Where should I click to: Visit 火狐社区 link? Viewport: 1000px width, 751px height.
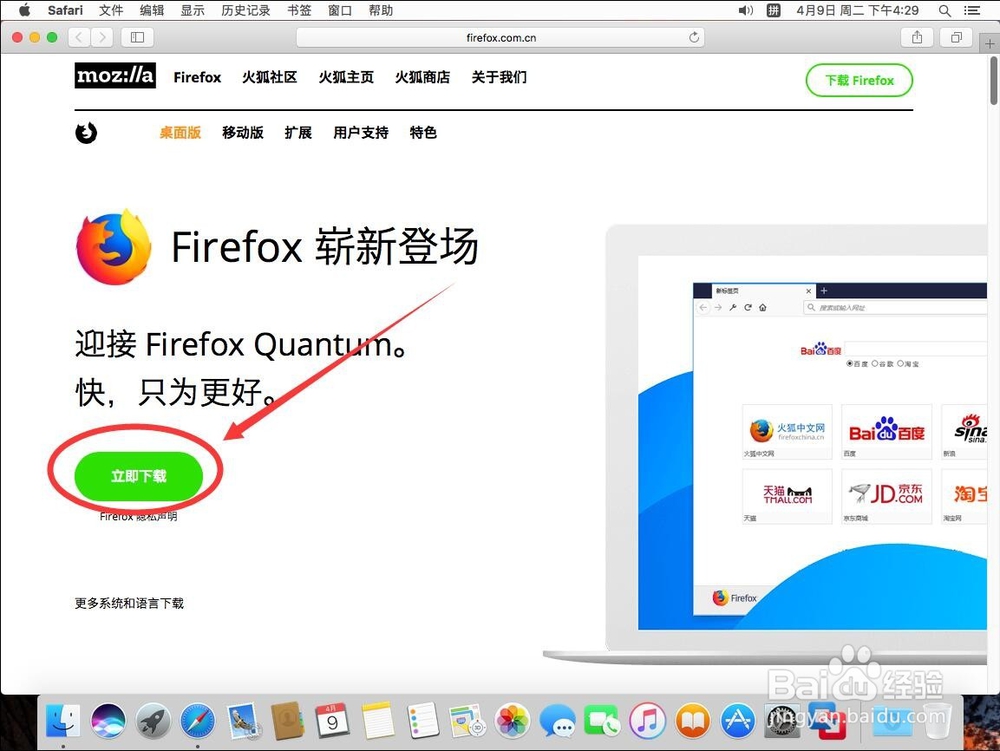(269, 77)
